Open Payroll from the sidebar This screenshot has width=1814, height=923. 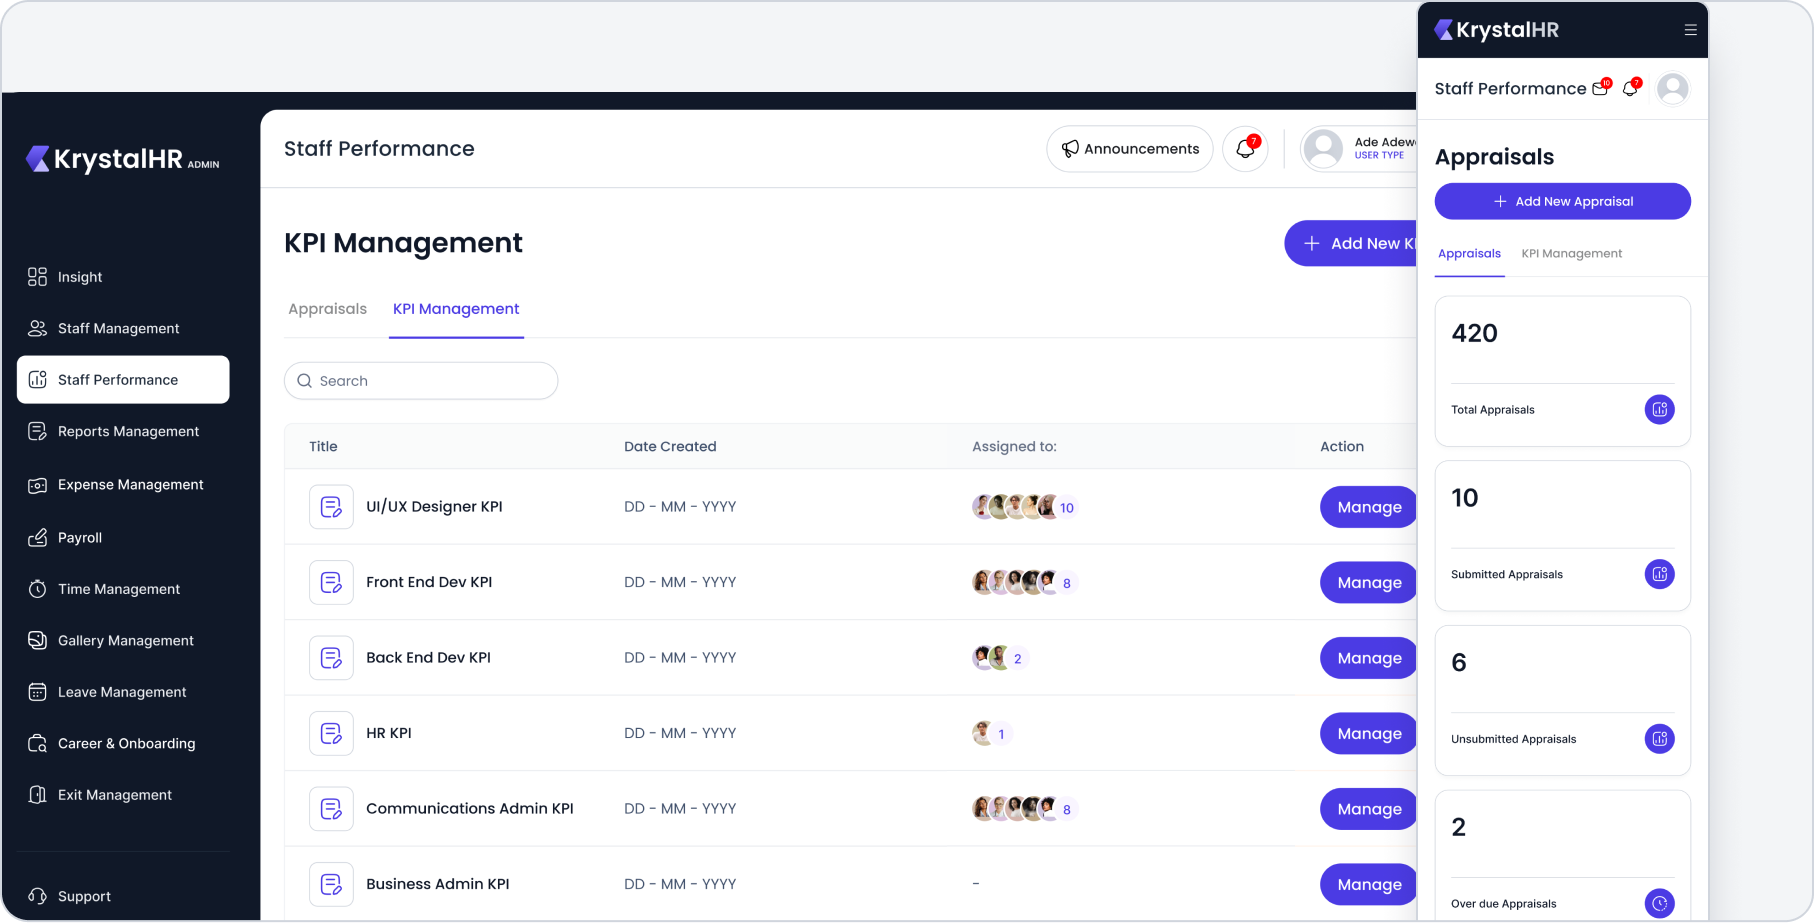[80, 538]
